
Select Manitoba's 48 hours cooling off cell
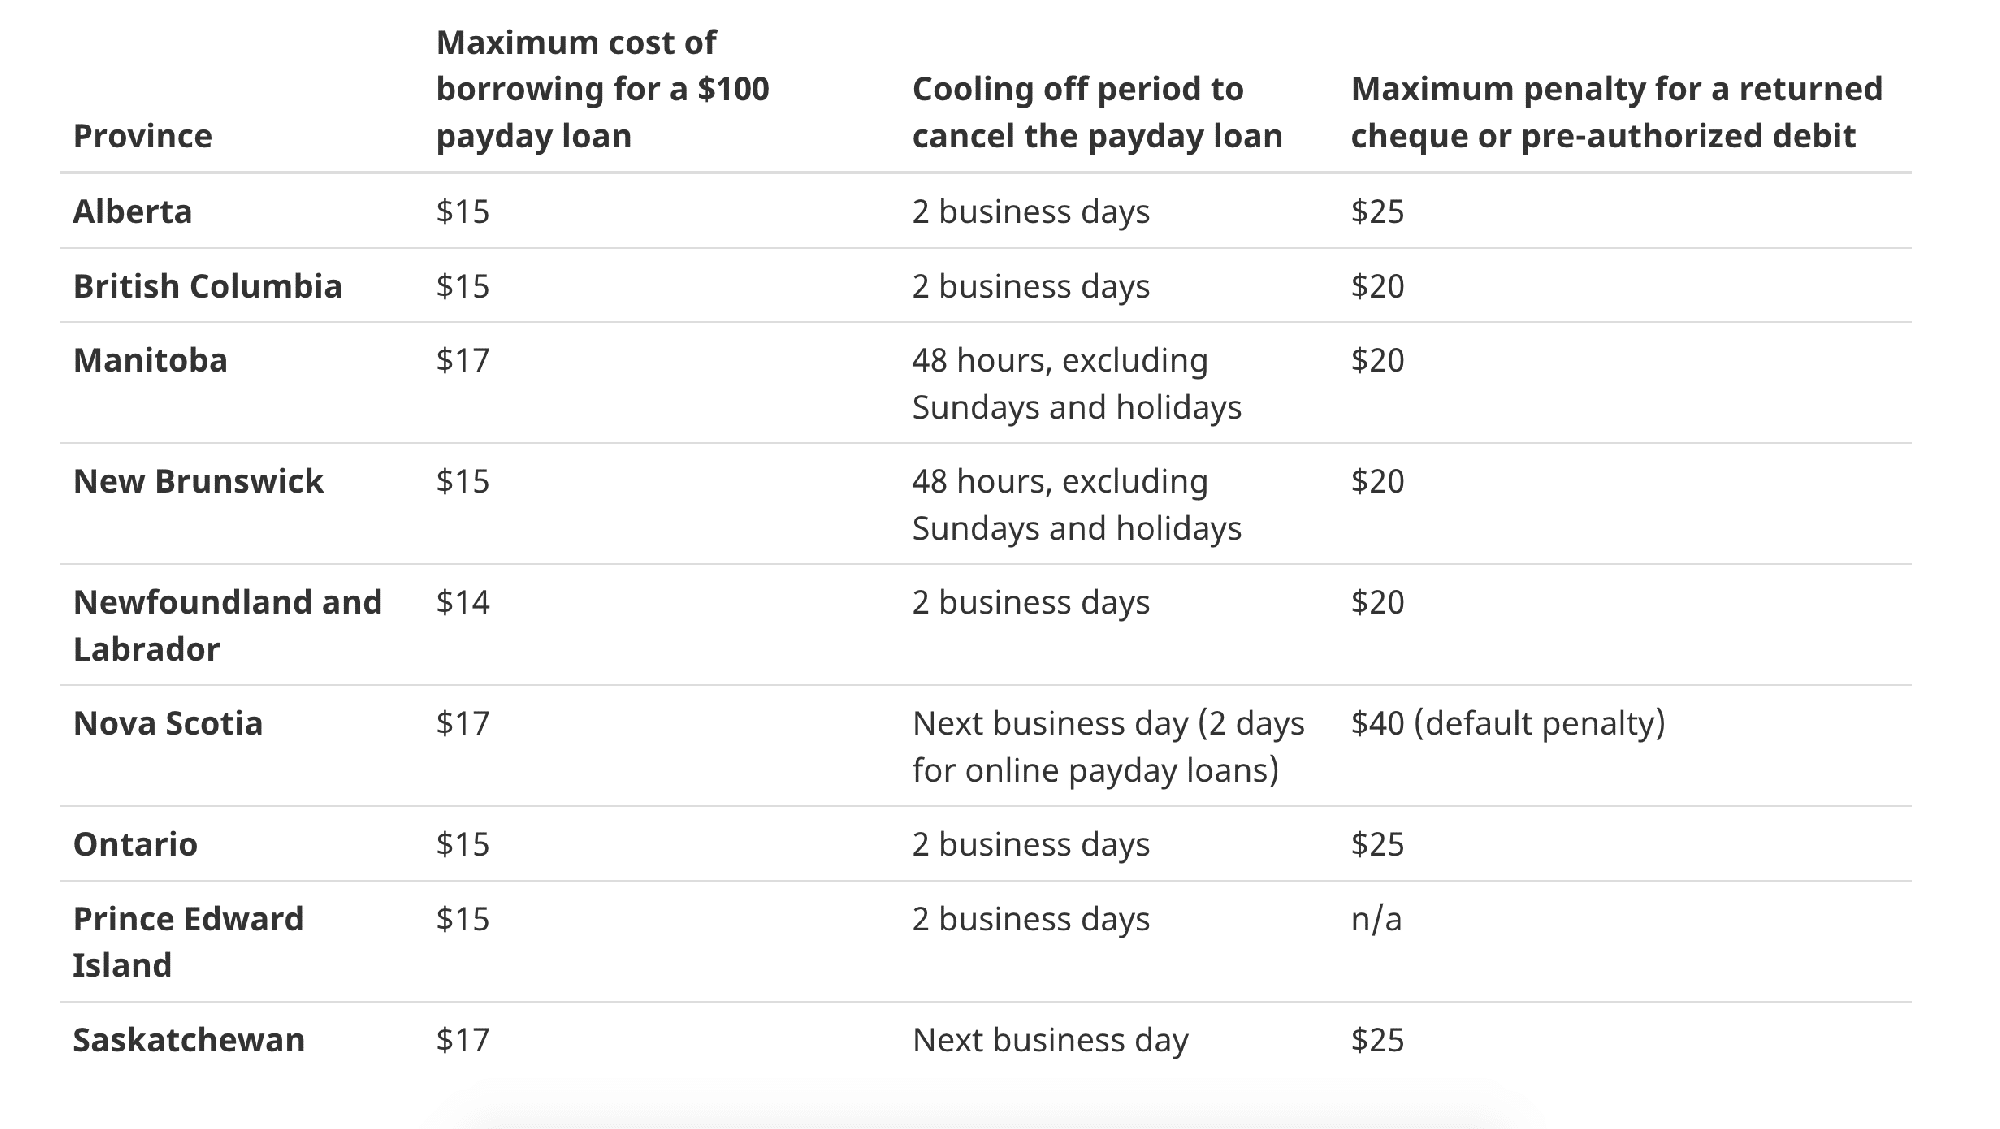(x=1077, y=383)
